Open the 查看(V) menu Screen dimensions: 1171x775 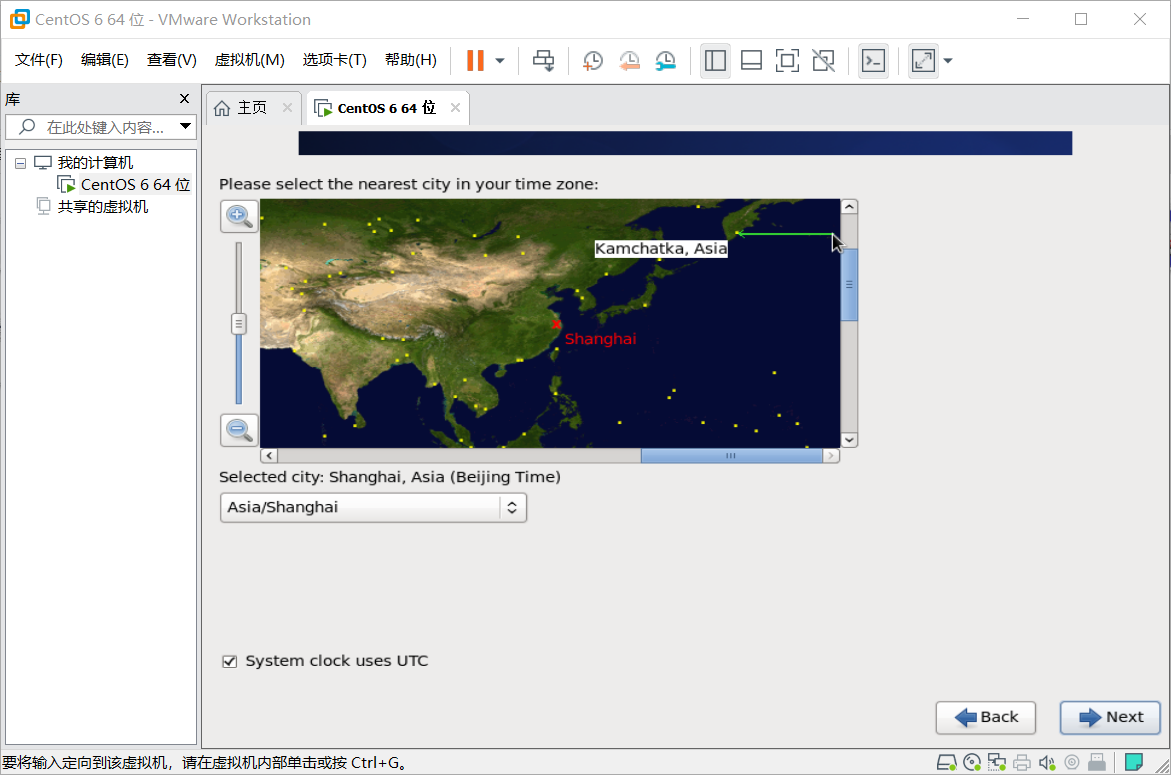tap(172, 60)
